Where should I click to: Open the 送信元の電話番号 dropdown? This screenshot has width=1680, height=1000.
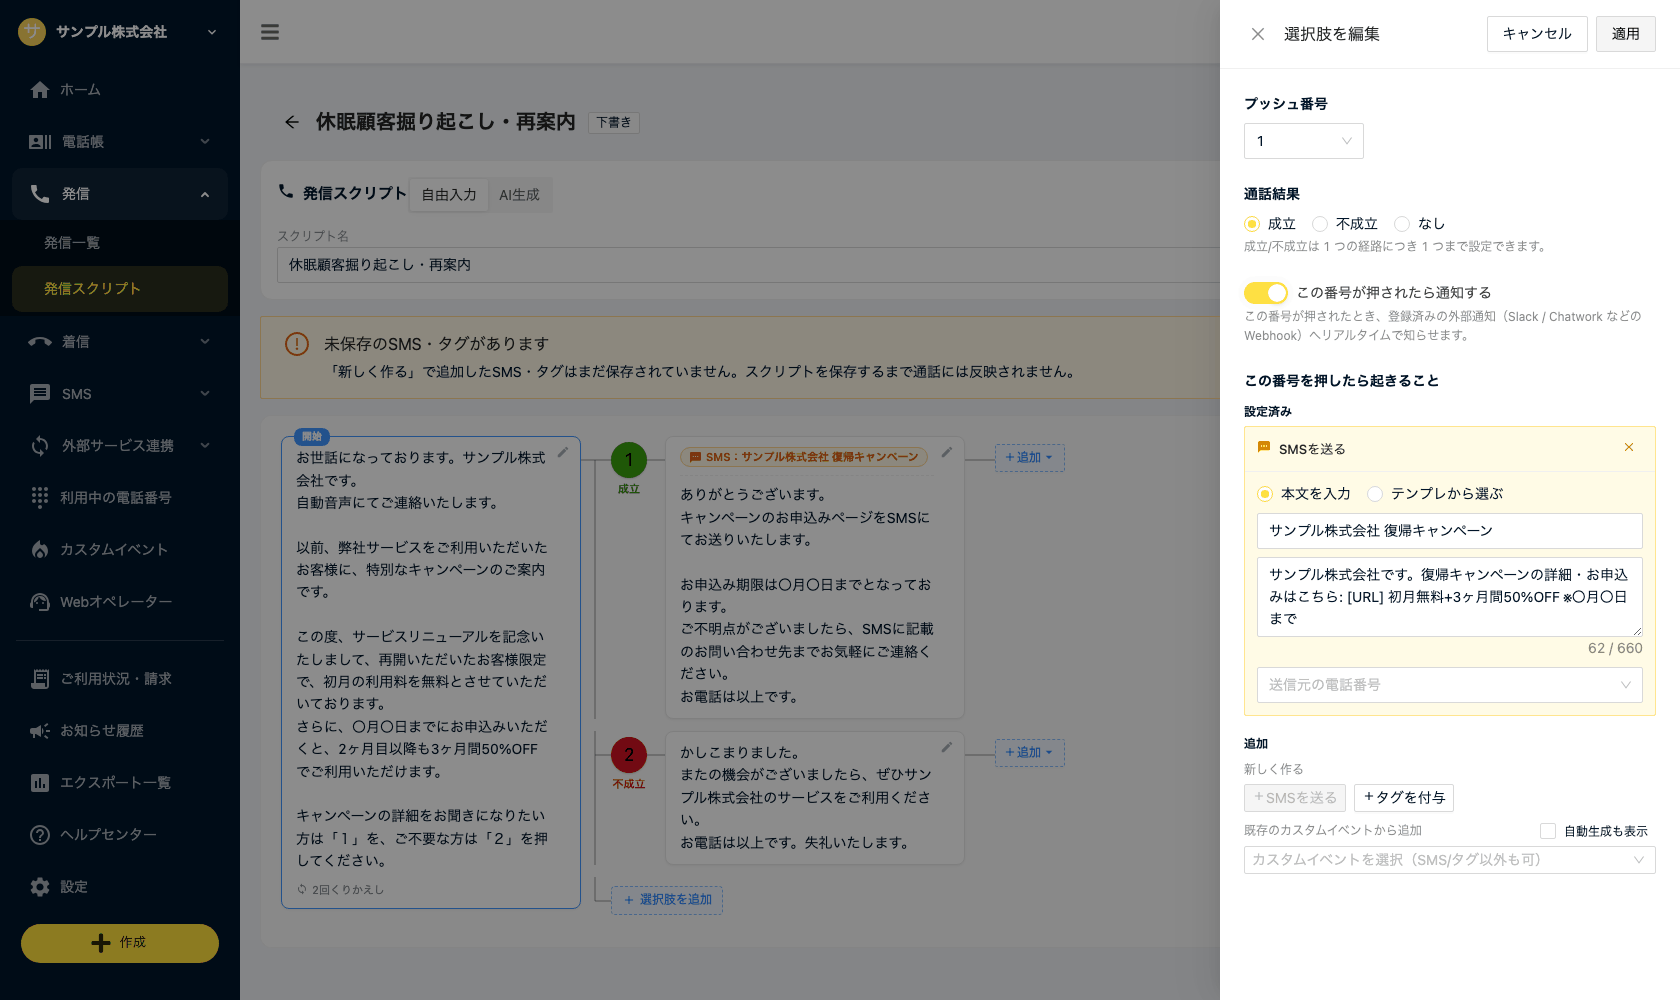[1450, 685]
